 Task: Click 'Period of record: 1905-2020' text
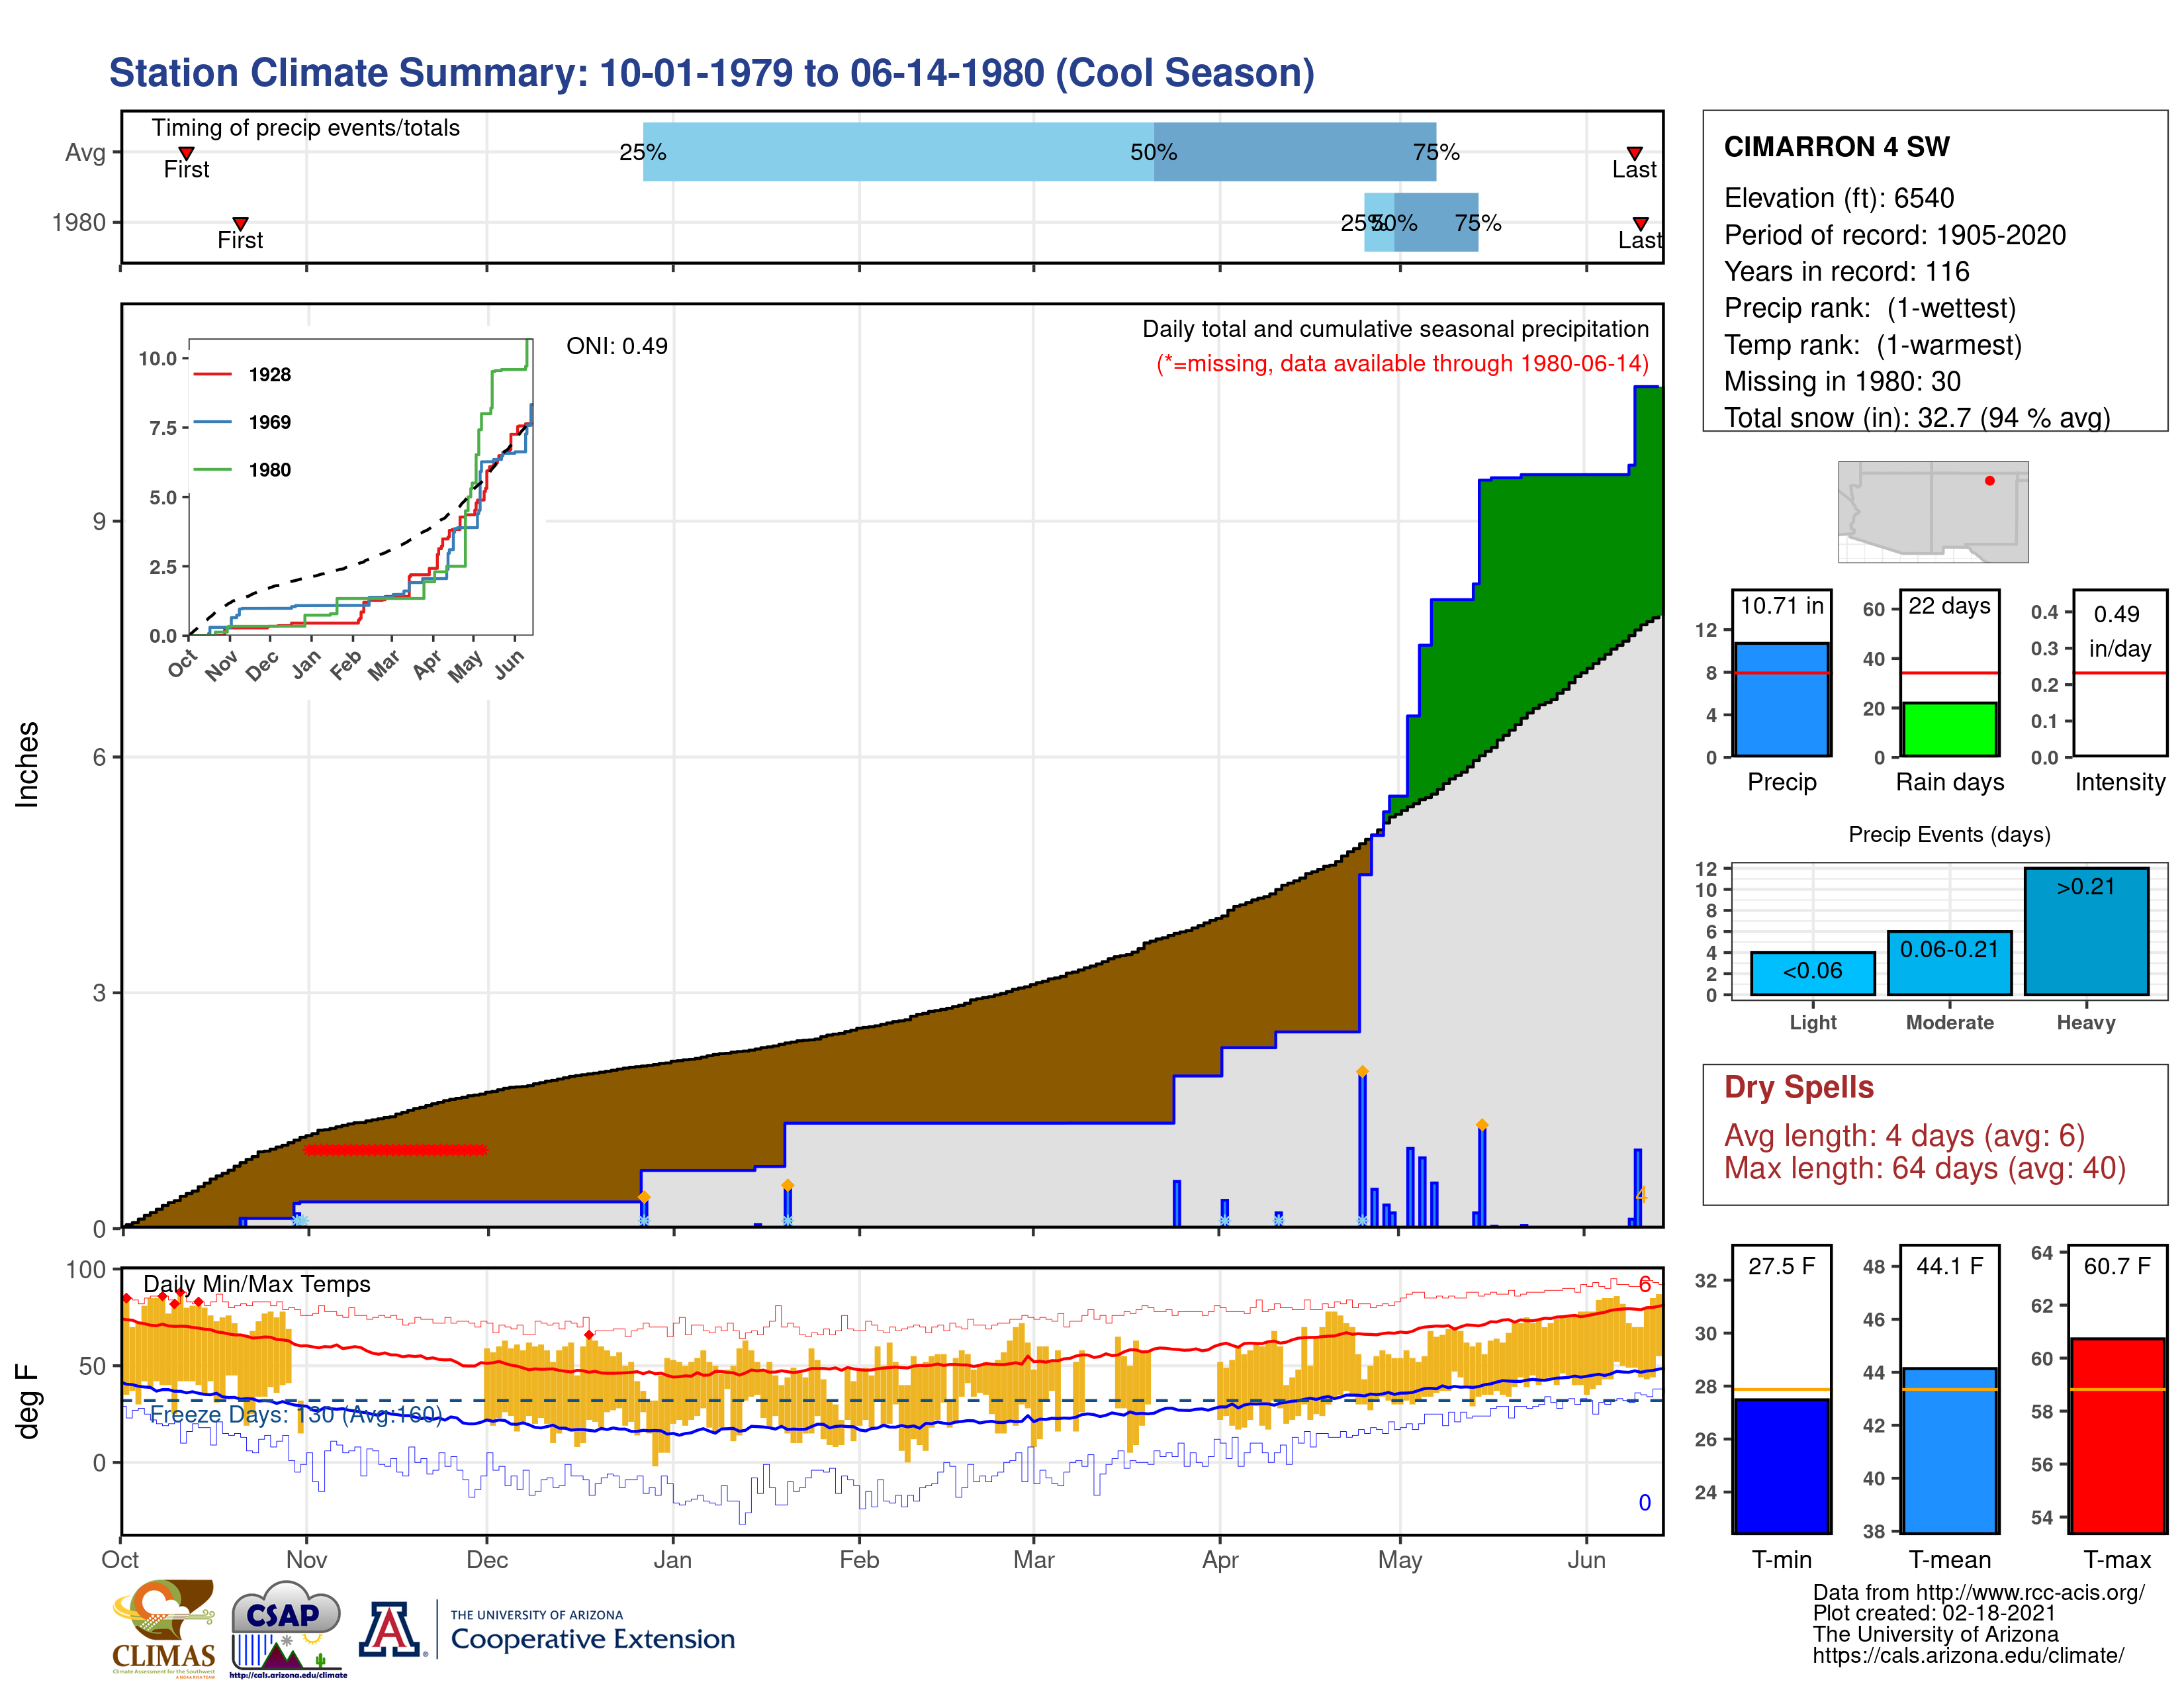(x=1894, y=235)
